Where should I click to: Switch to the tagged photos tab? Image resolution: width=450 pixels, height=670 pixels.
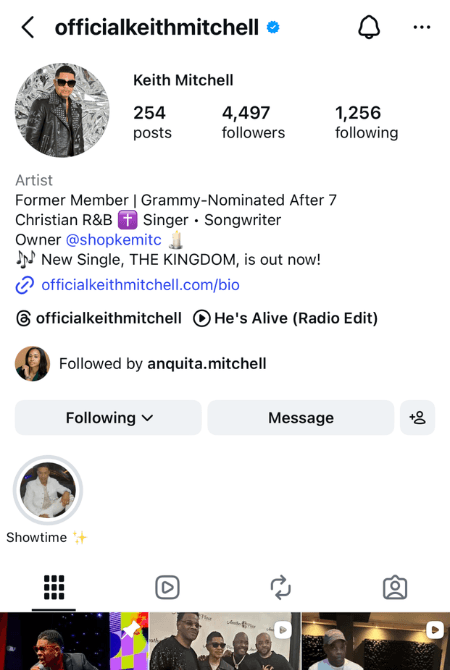point(395,588)
